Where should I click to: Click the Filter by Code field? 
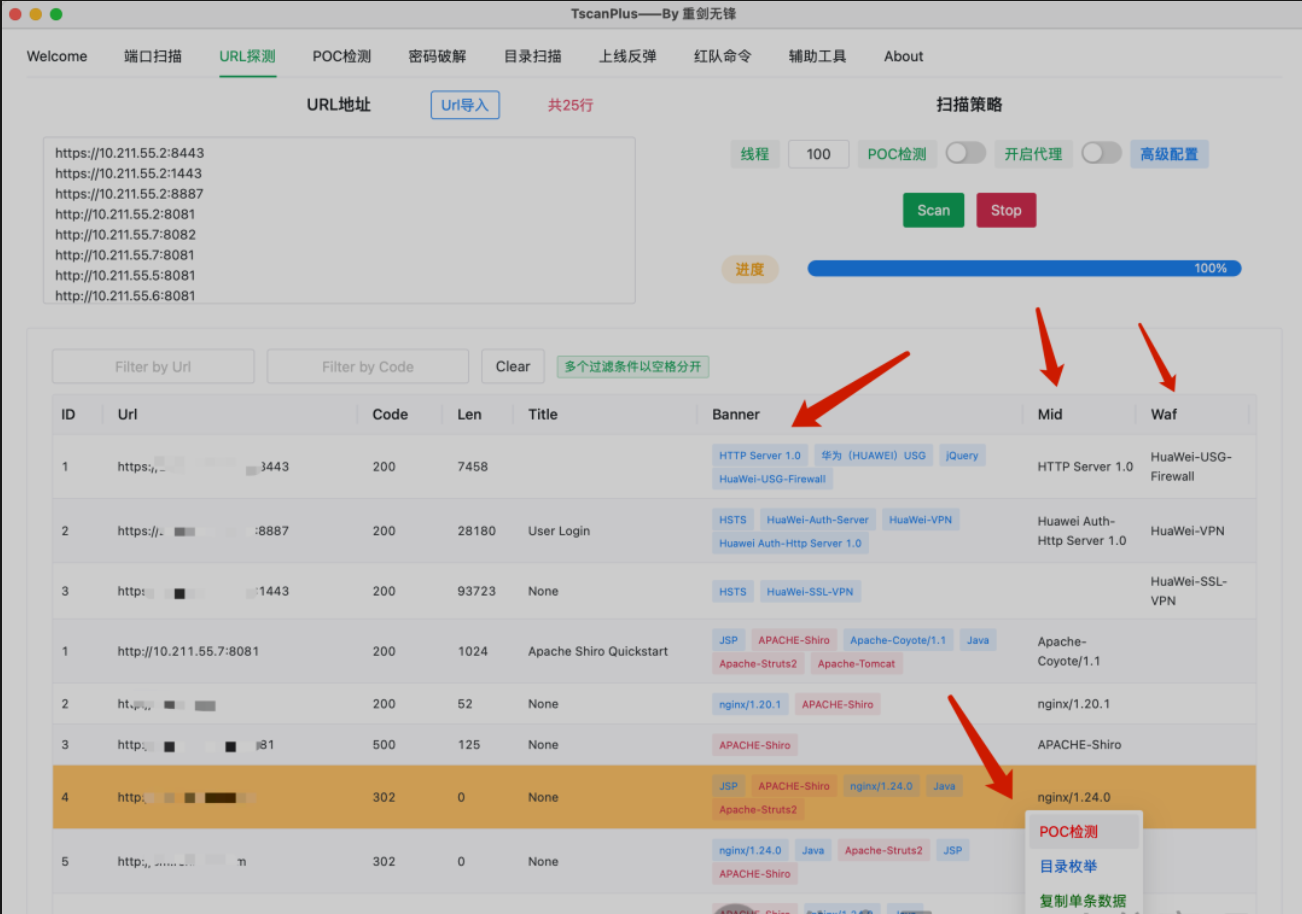368,366
